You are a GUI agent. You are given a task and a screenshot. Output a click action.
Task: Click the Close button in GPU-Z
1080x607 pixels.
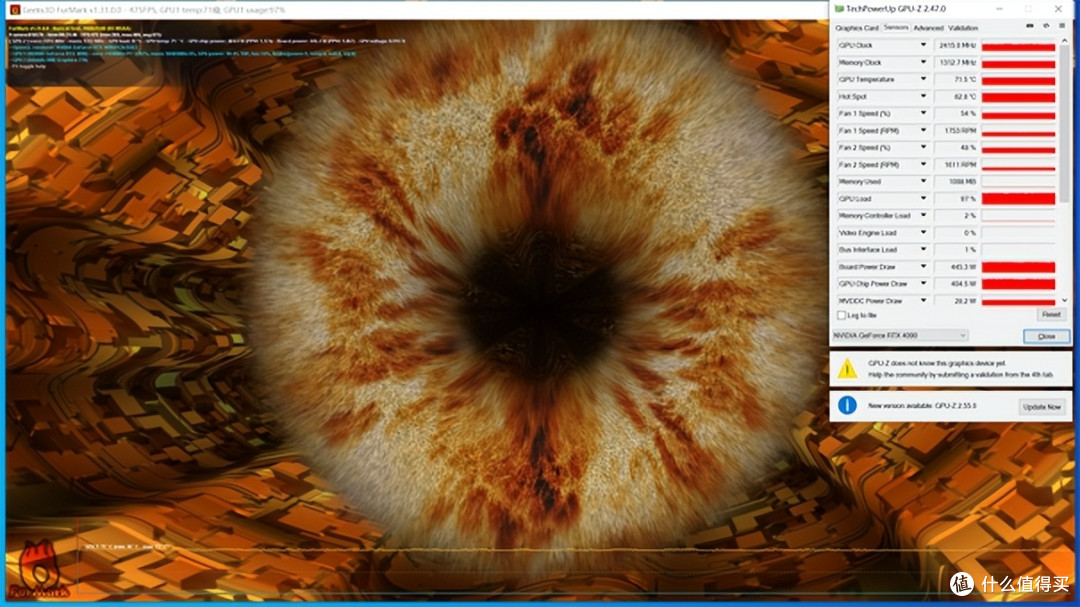(1046, 336)
